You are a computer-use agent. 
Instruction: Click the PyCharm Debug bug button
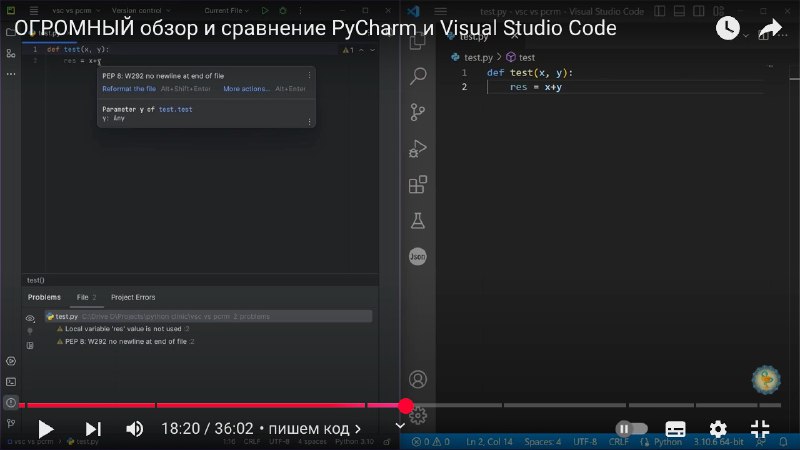click(283, 10)
